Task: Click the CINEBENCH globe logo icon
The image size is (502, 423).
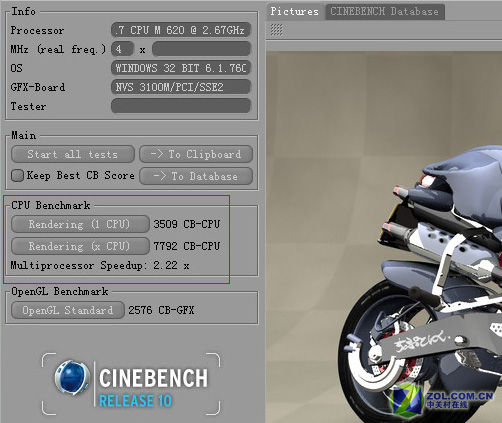Action: click(72, 377)
